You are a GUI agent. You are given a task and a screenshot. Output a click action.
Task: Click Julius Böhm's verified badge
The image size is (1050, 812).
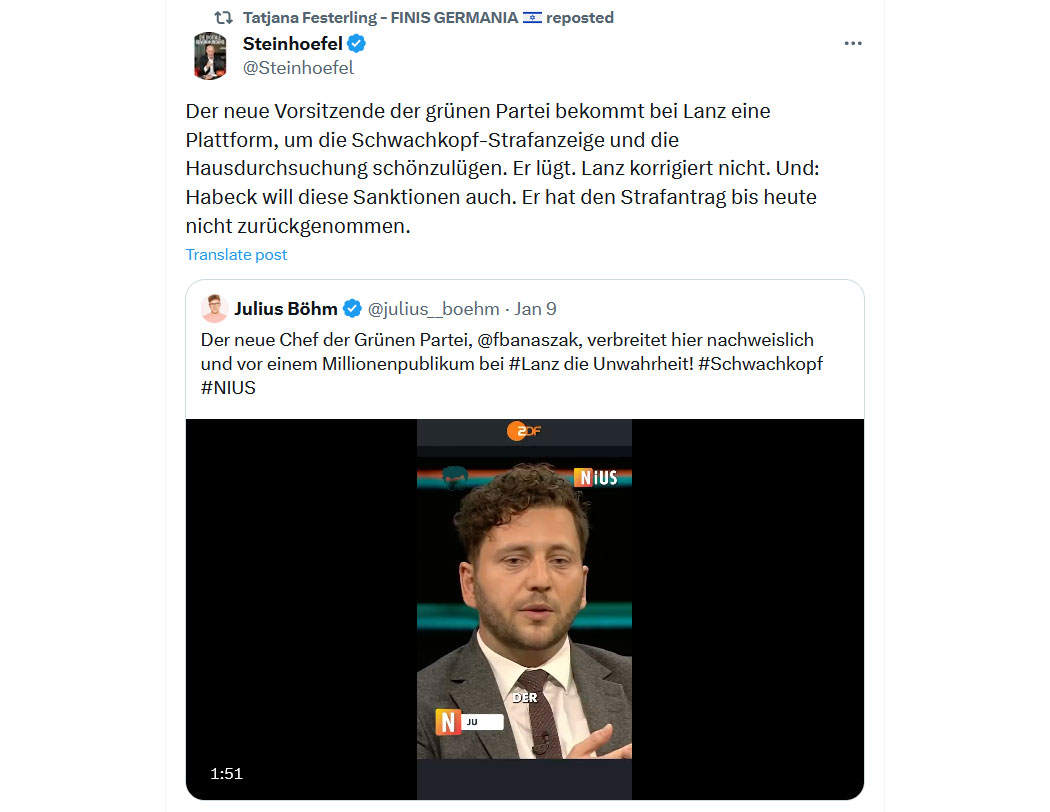pos(352,309)
